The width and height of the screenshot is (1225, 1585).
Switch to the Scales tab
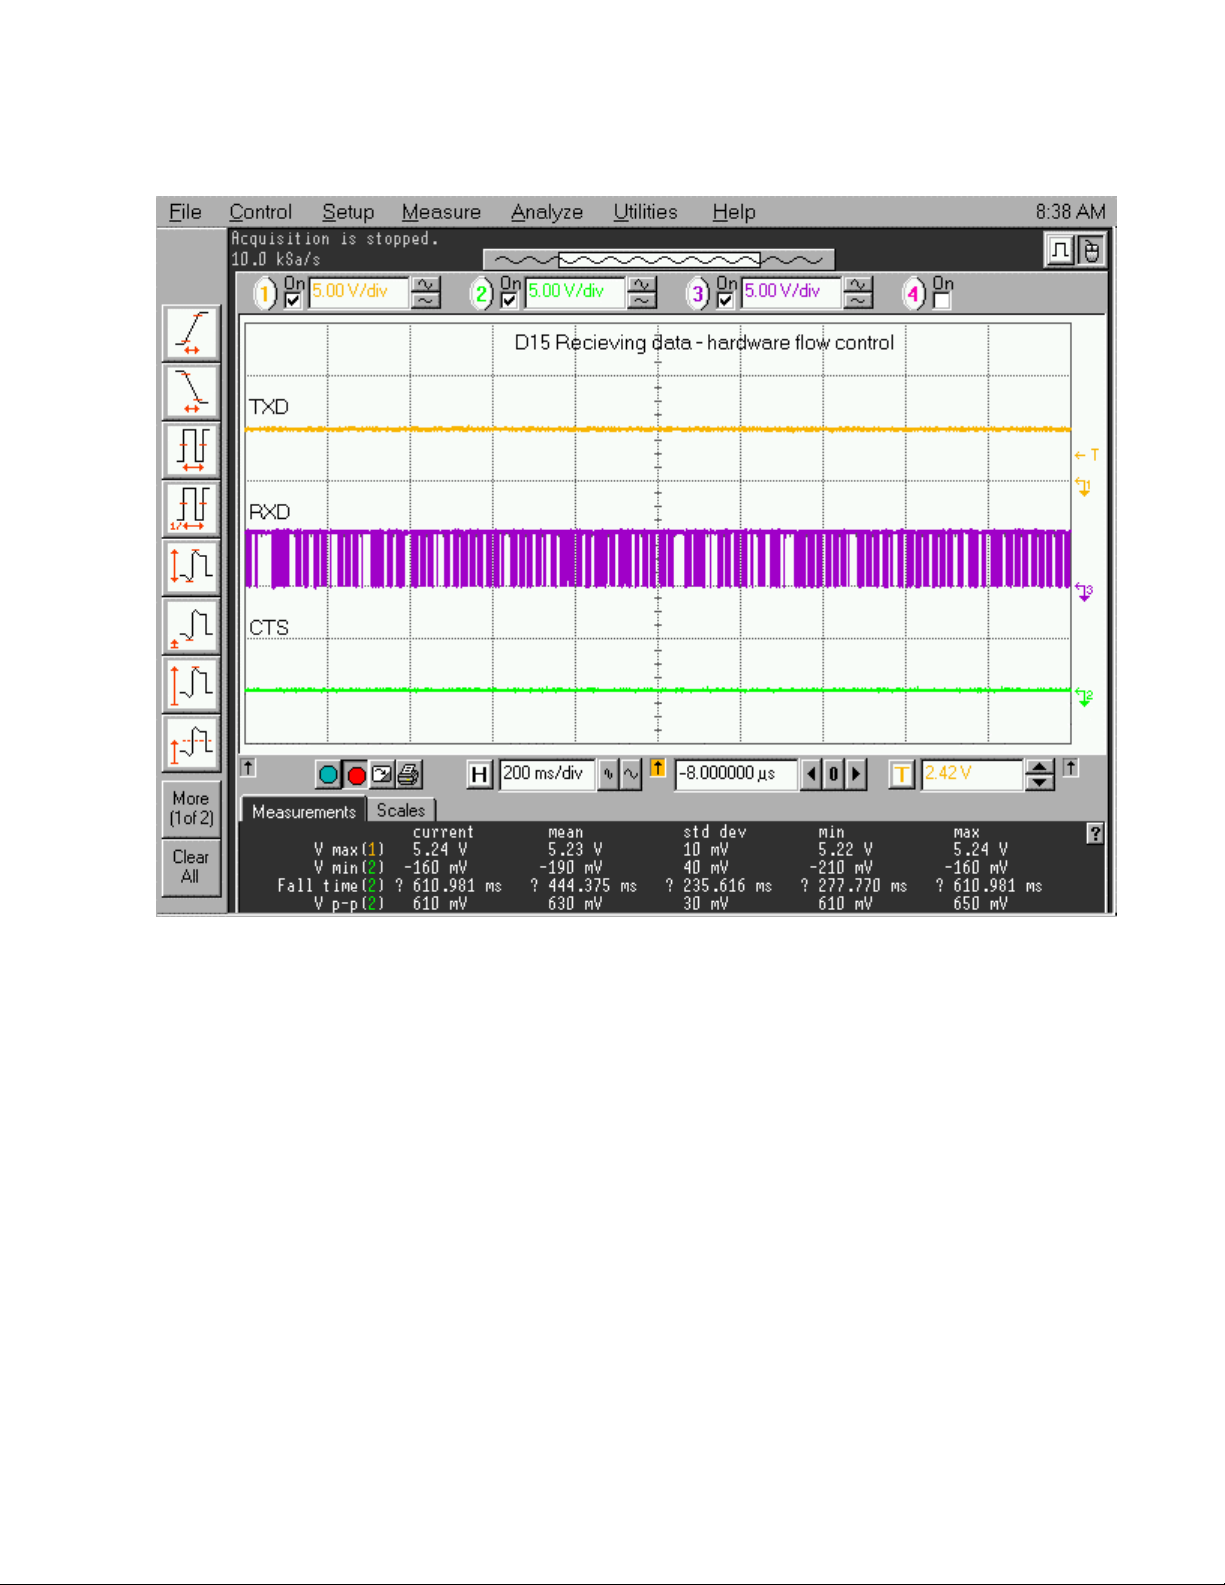click(x=400, y=810)
